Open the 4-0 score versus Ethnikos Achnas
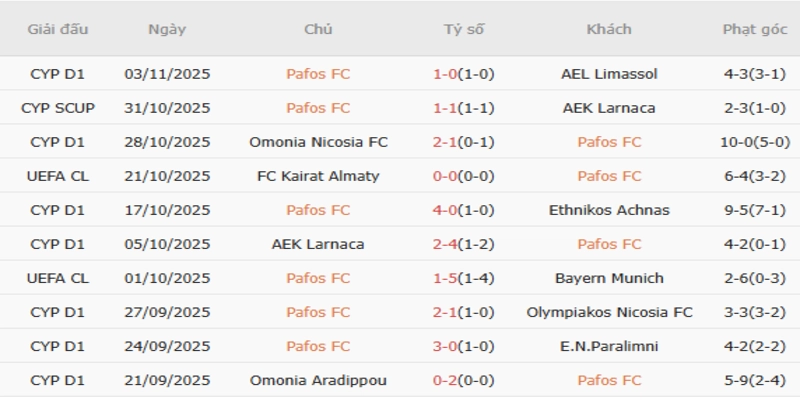 [x=446, y=210]
